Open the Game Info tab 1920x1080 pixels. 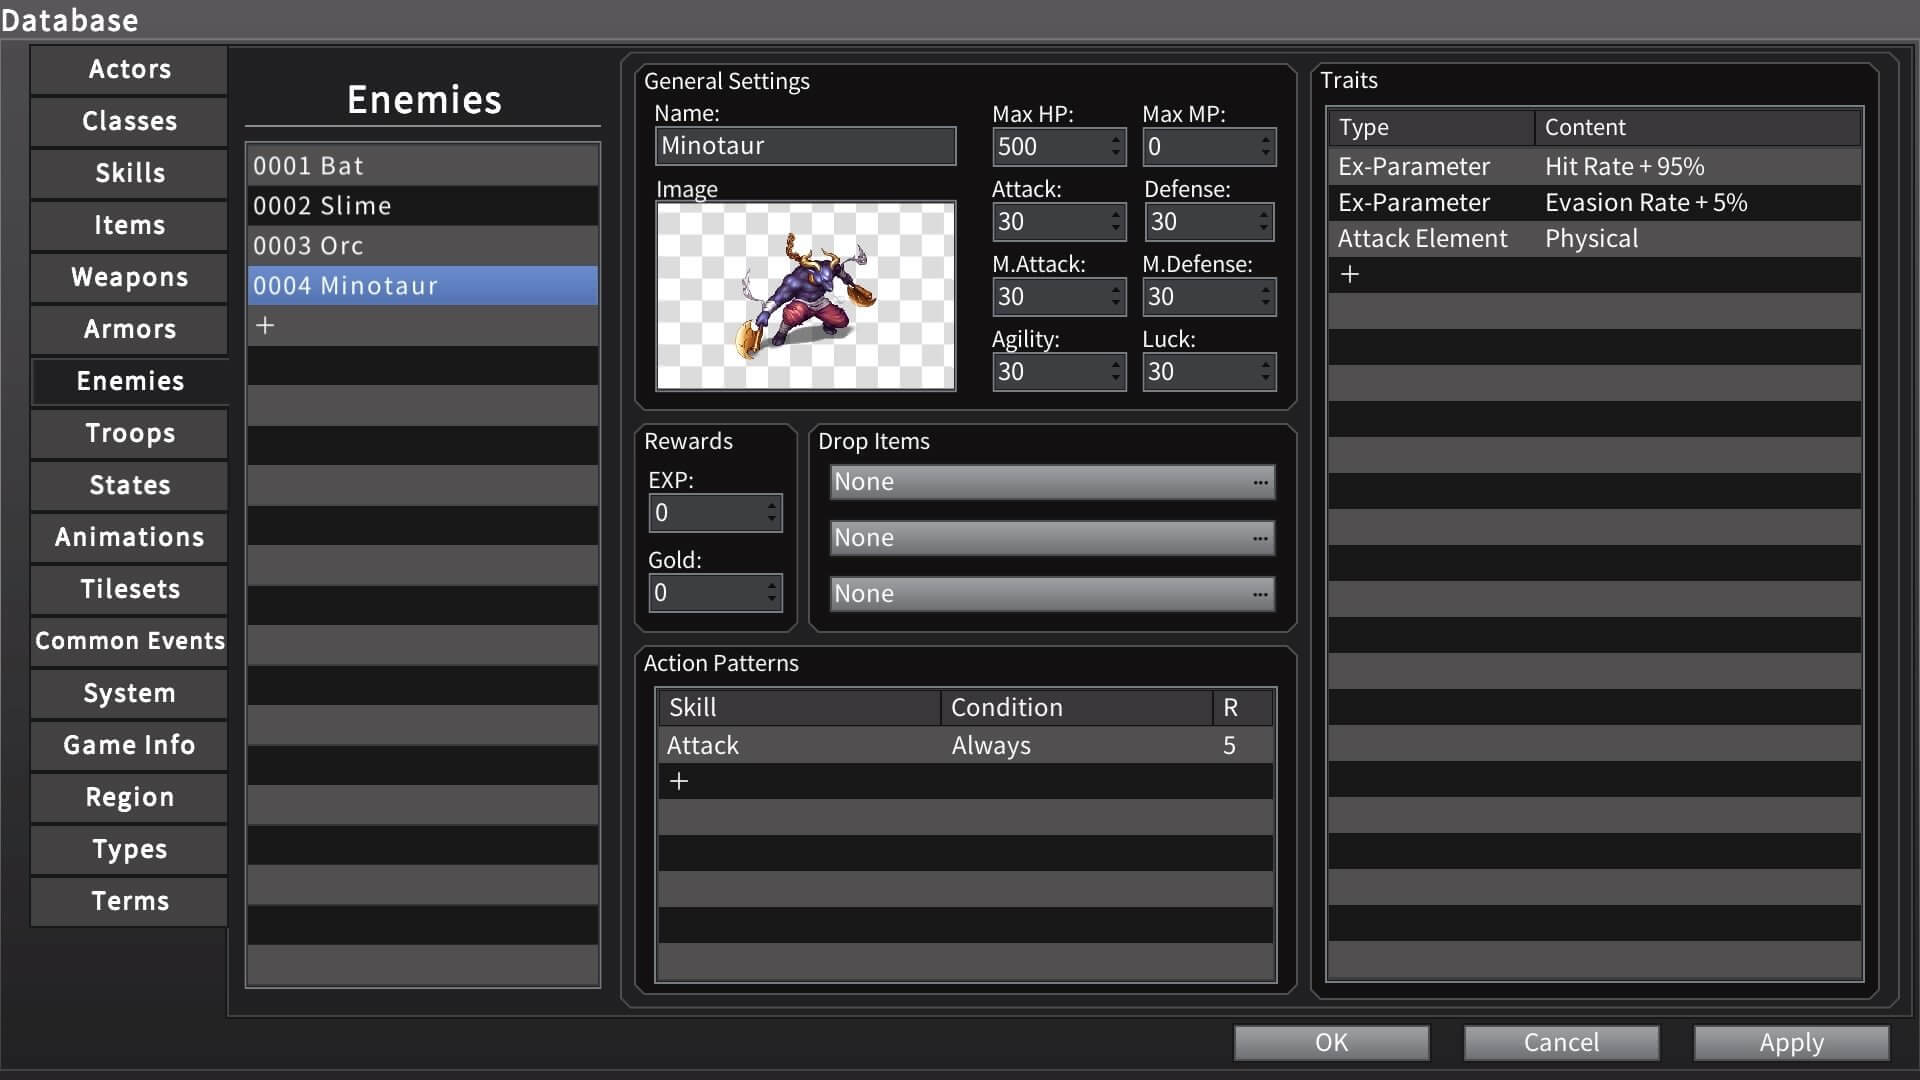click(x=130, y=746)
